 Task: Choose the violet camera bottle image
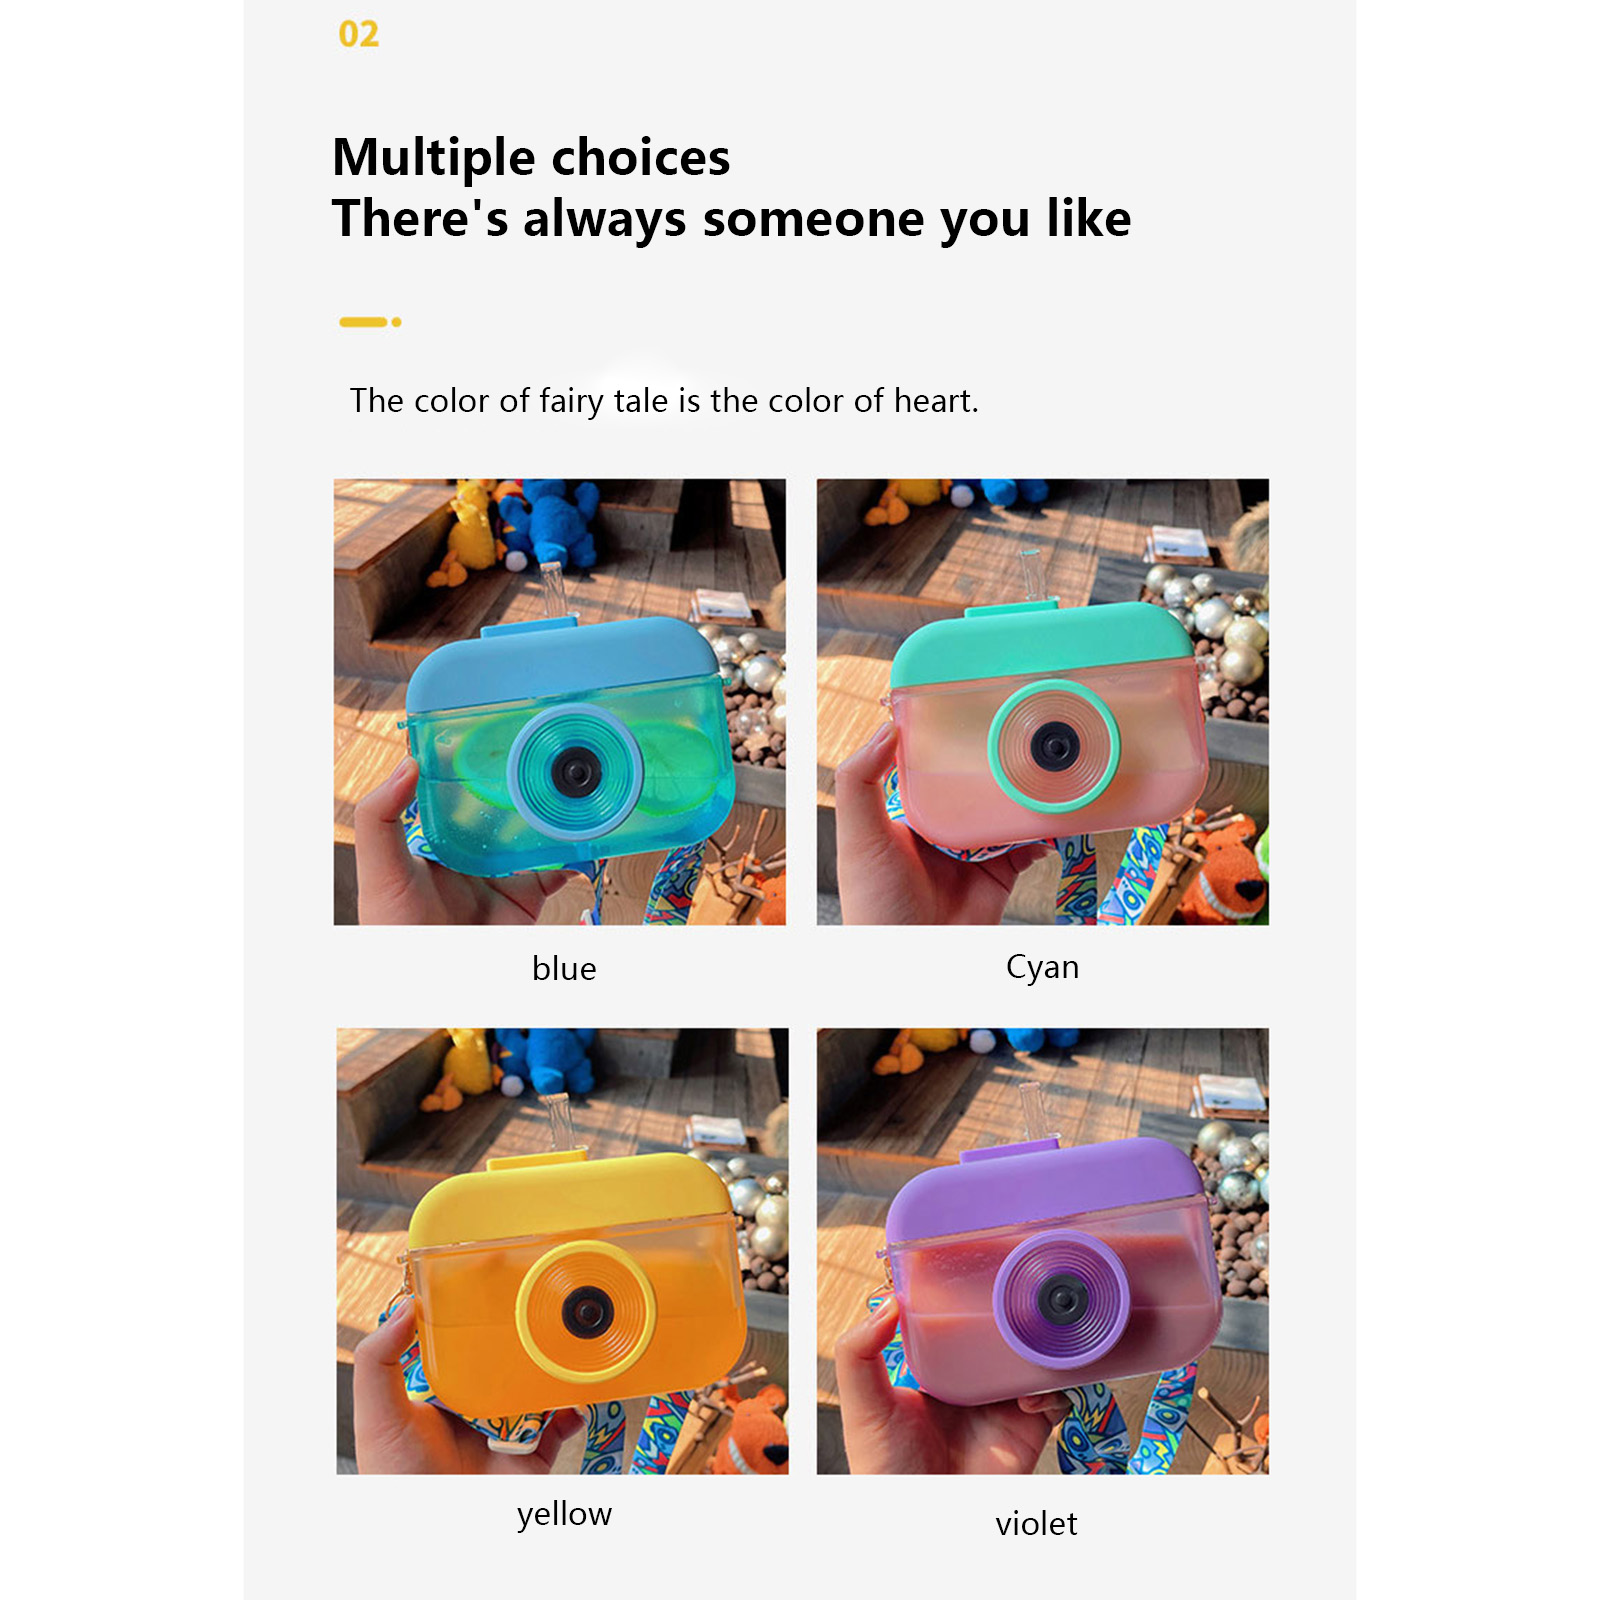1042,1251
